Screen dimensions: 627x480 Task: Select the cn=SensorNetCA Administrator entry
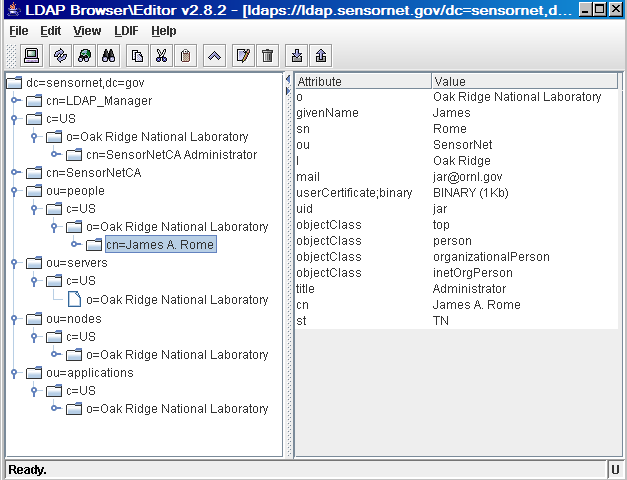[170, 154]
